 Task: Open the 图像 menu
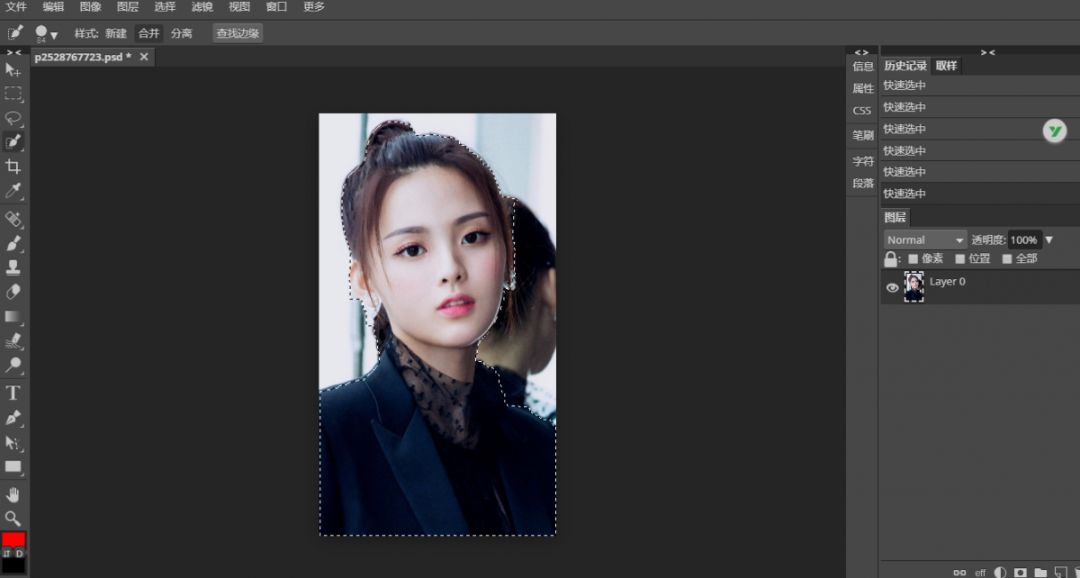point(90,7)
